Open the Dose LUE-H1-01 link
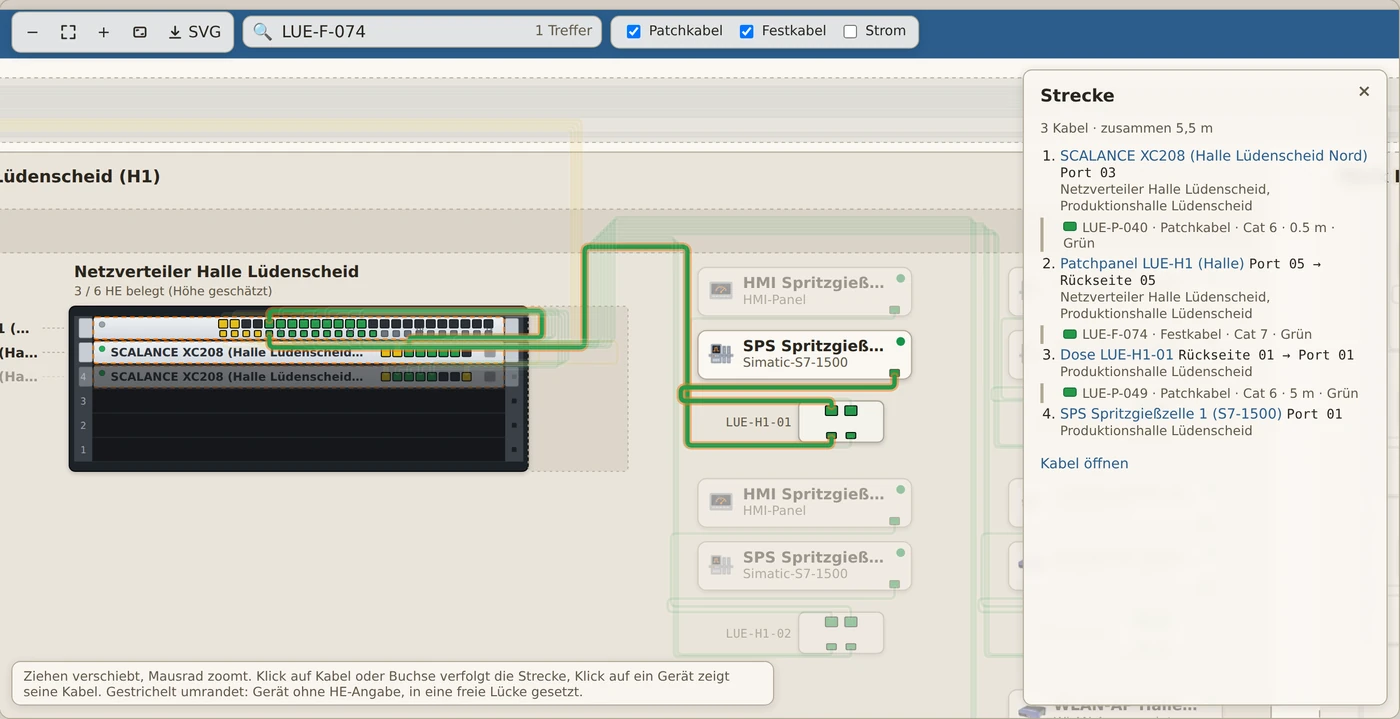Screen dimensions: 1400x719 (x=1117, y=355)
